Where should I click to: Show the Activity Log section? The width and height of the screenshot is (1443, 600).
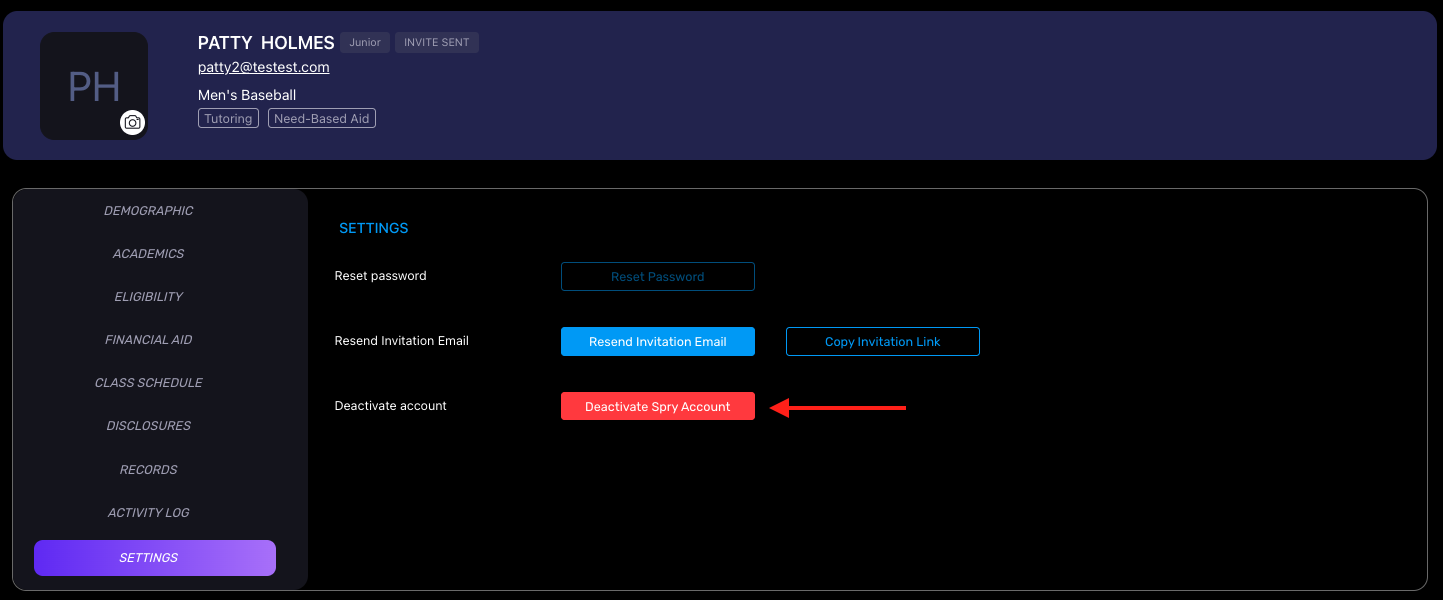149,513
